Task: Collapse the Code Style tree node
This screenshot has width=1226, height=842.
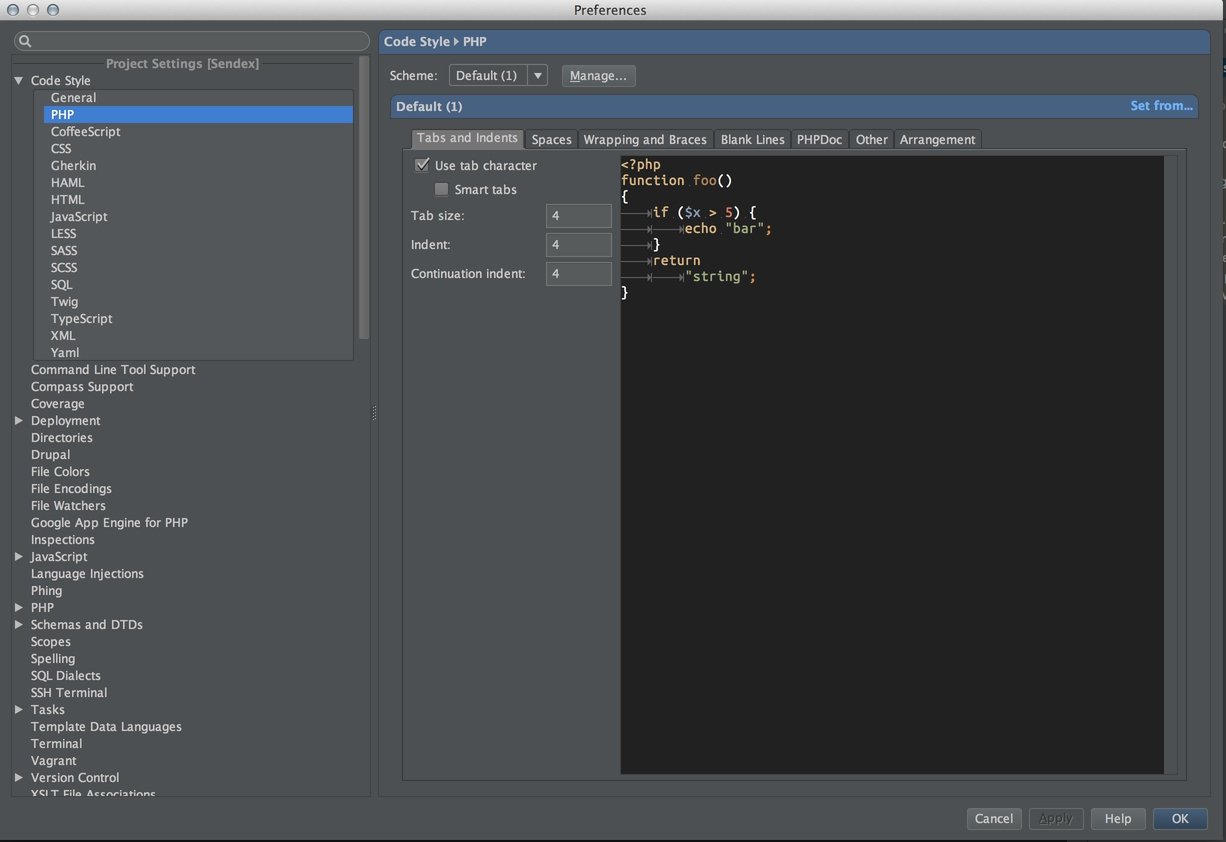Action: coord(19,81)
